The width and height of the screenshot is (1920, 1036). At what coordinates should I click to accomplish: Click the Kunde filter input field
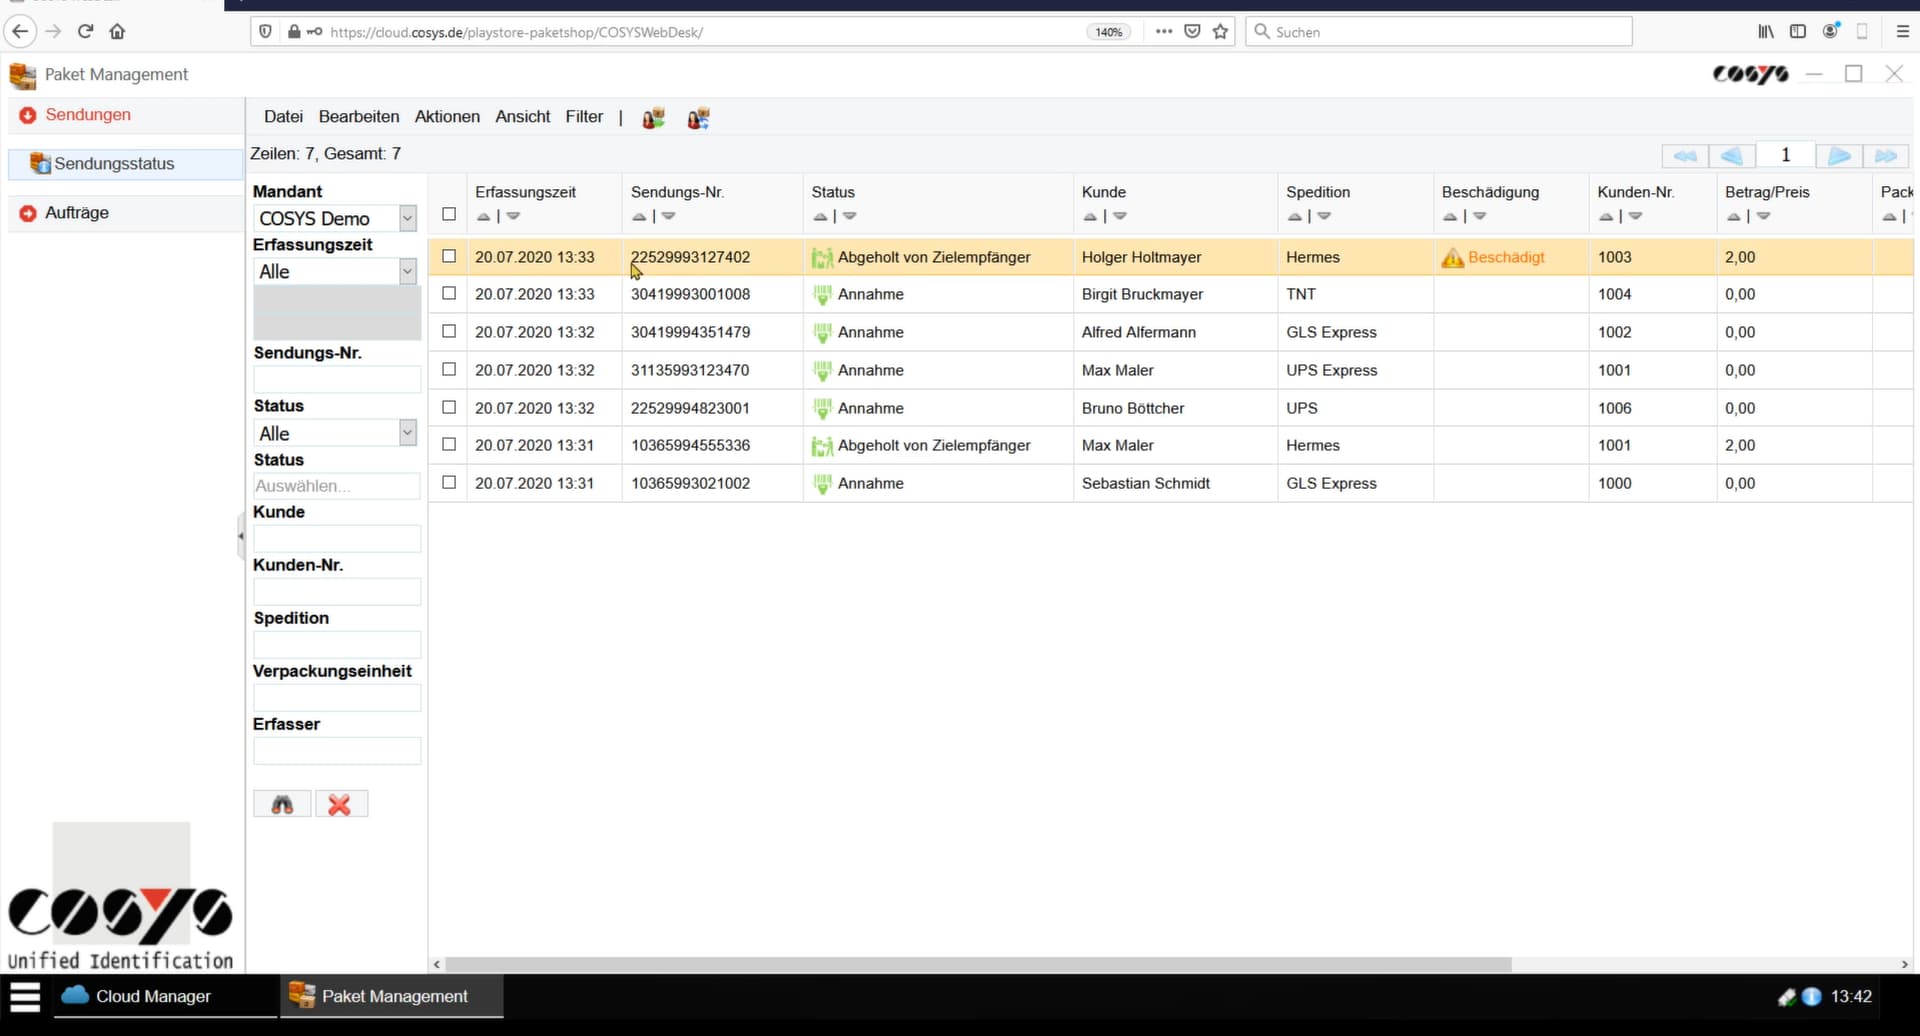(337, 539)
